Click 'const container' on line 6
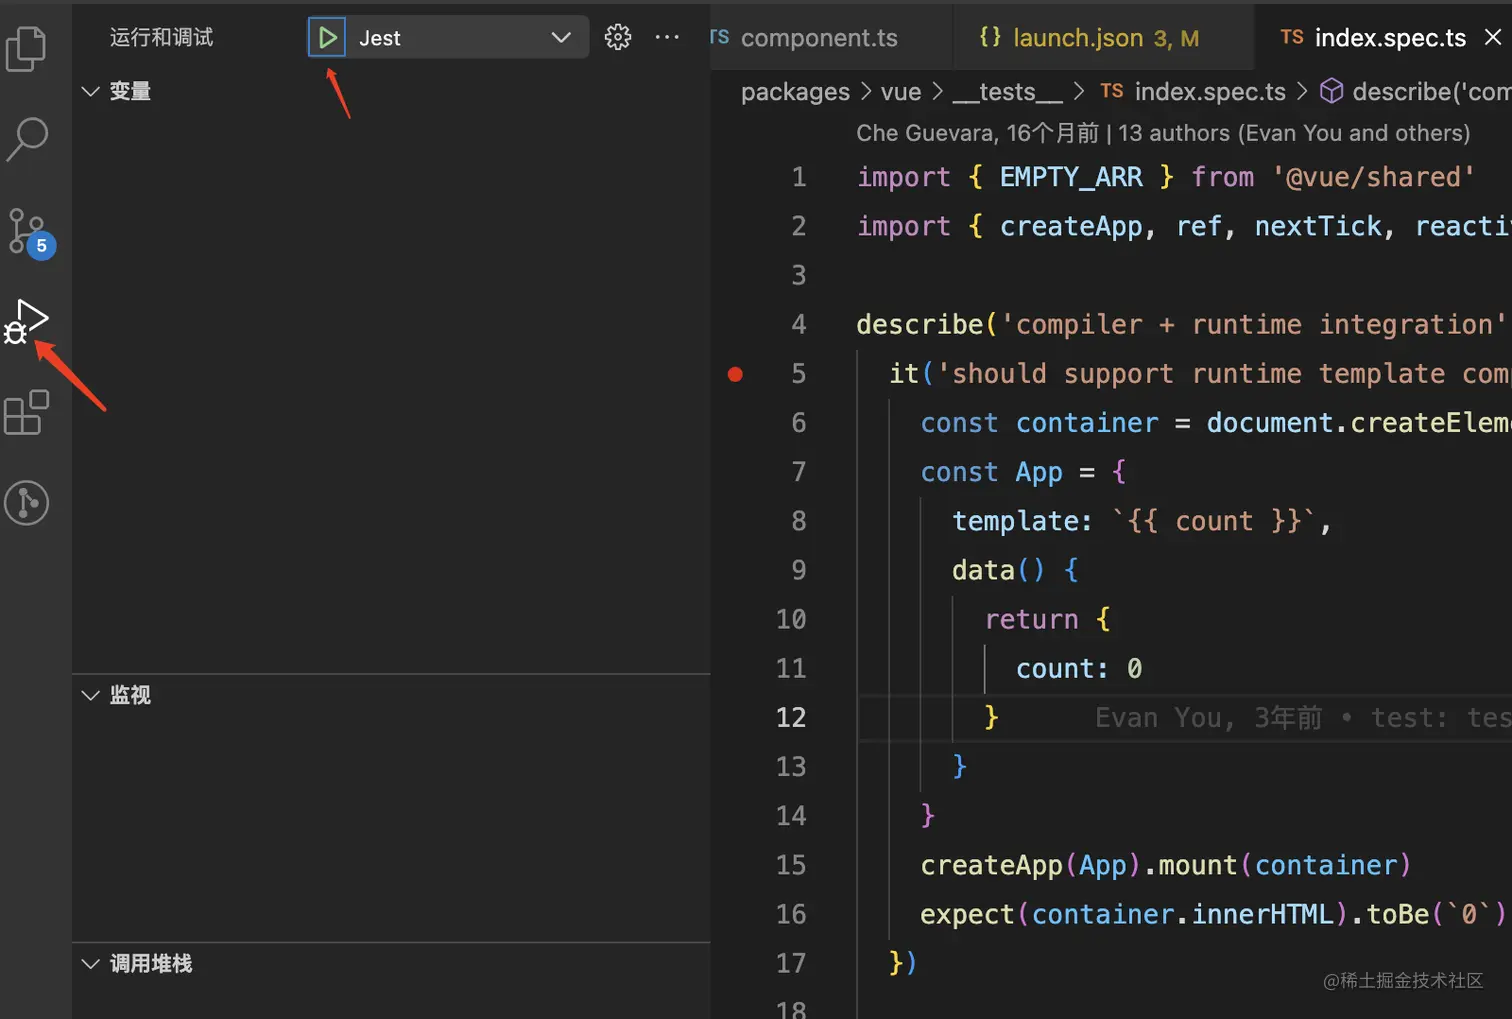Screen dimensions: 1512x1019 click(x=1039, y=423)
